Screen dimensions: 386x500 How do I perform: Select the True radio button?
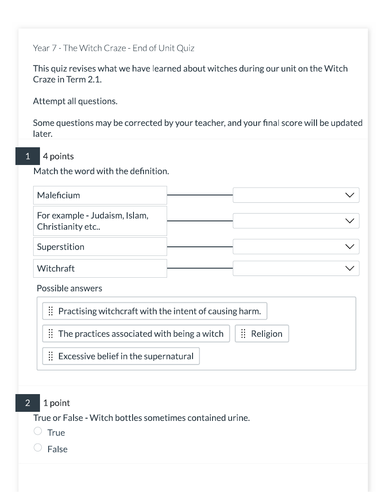tap(38, 431)
